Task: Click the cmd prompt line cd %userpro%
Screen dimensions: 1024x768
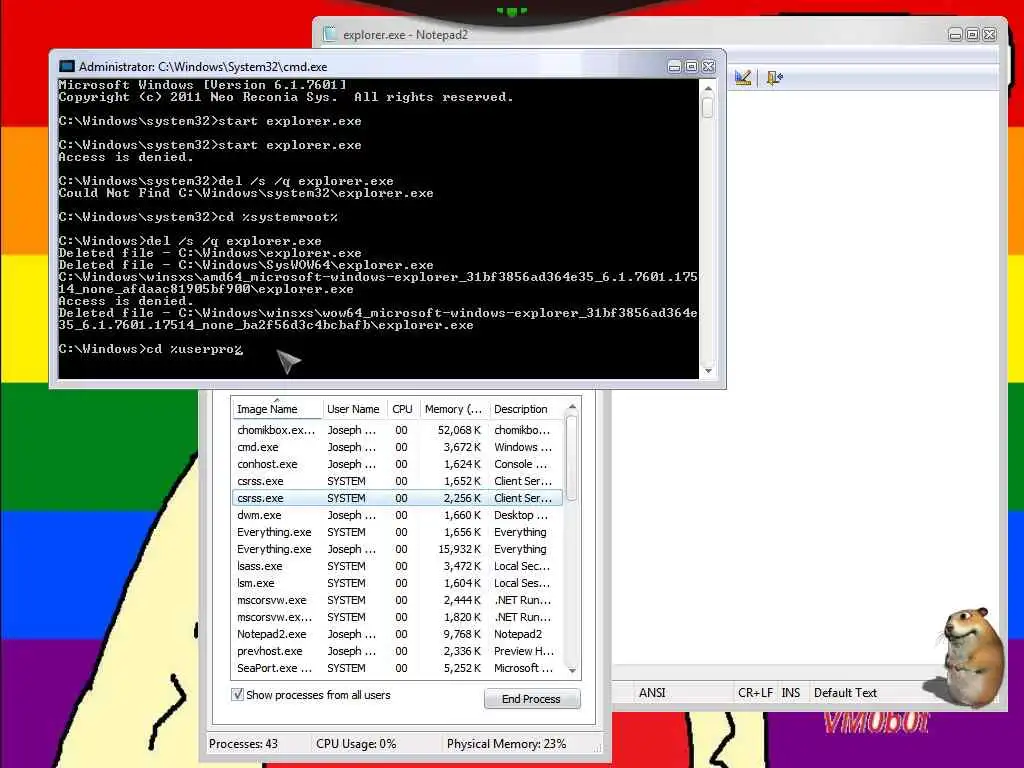Action: pos(151,349)
